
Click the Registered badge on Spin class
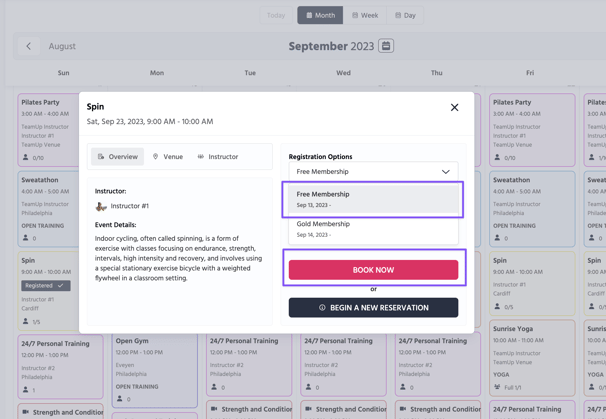click(x=46, y=285)
